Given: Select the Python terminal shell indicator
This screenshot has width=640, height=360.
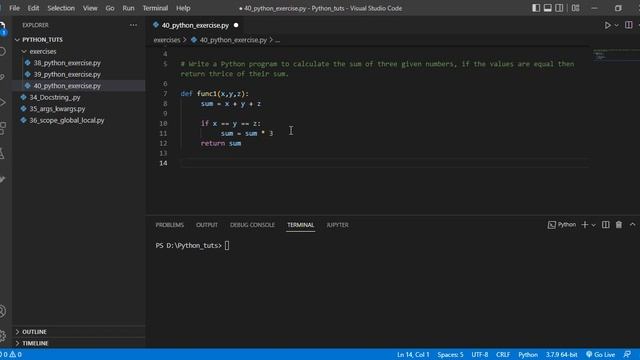Looking at the screenshot, I should 562,225.
